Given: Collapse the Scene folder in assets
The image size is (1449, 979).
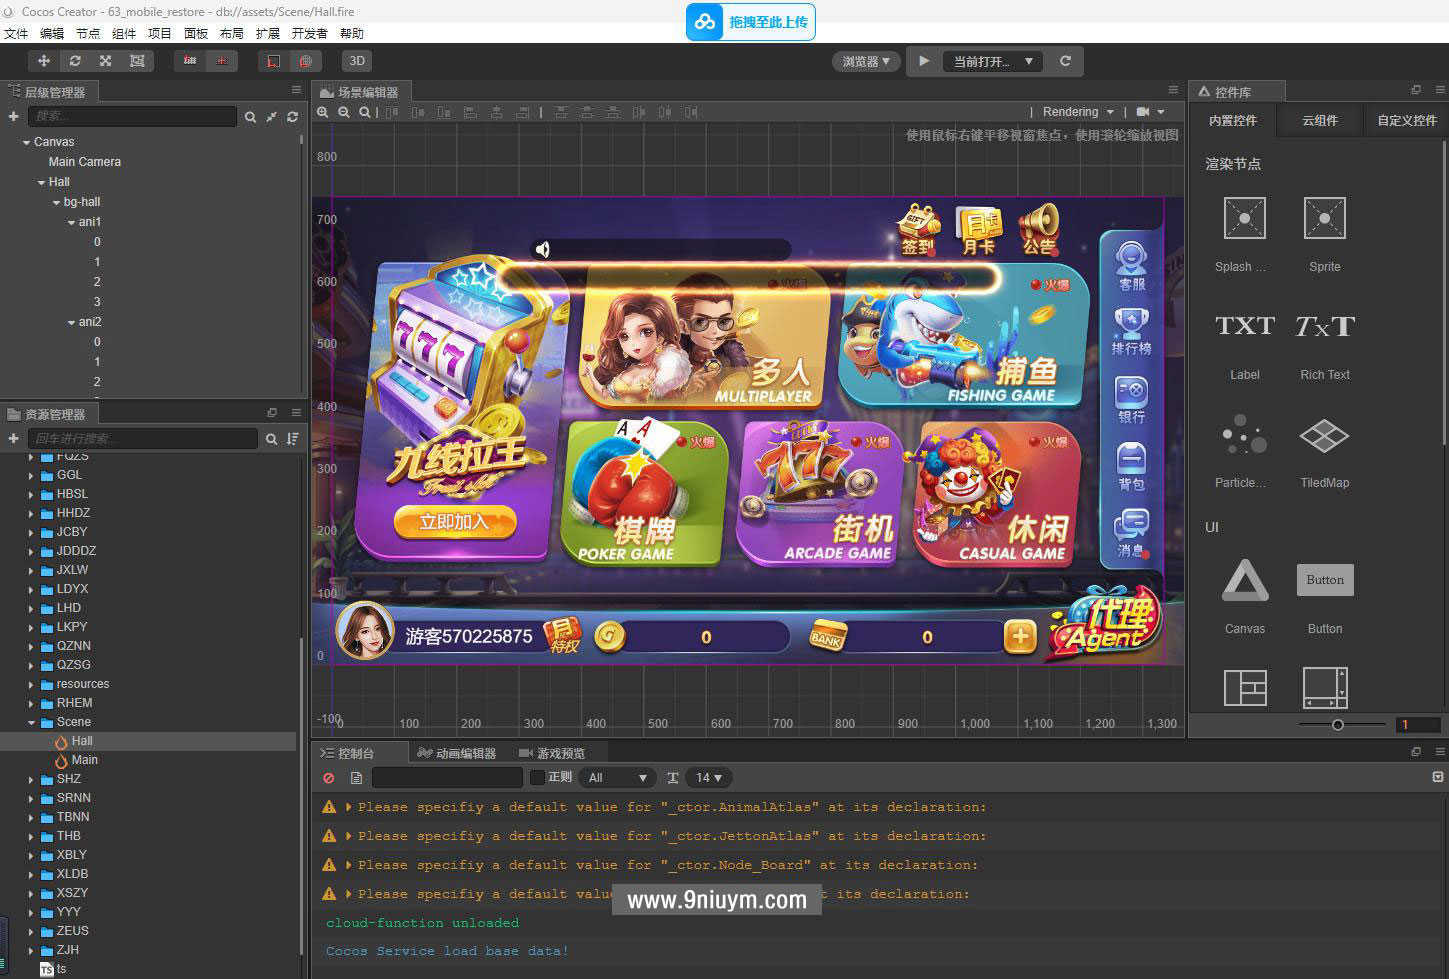Looking at the screenshot, I should (31, 722).
